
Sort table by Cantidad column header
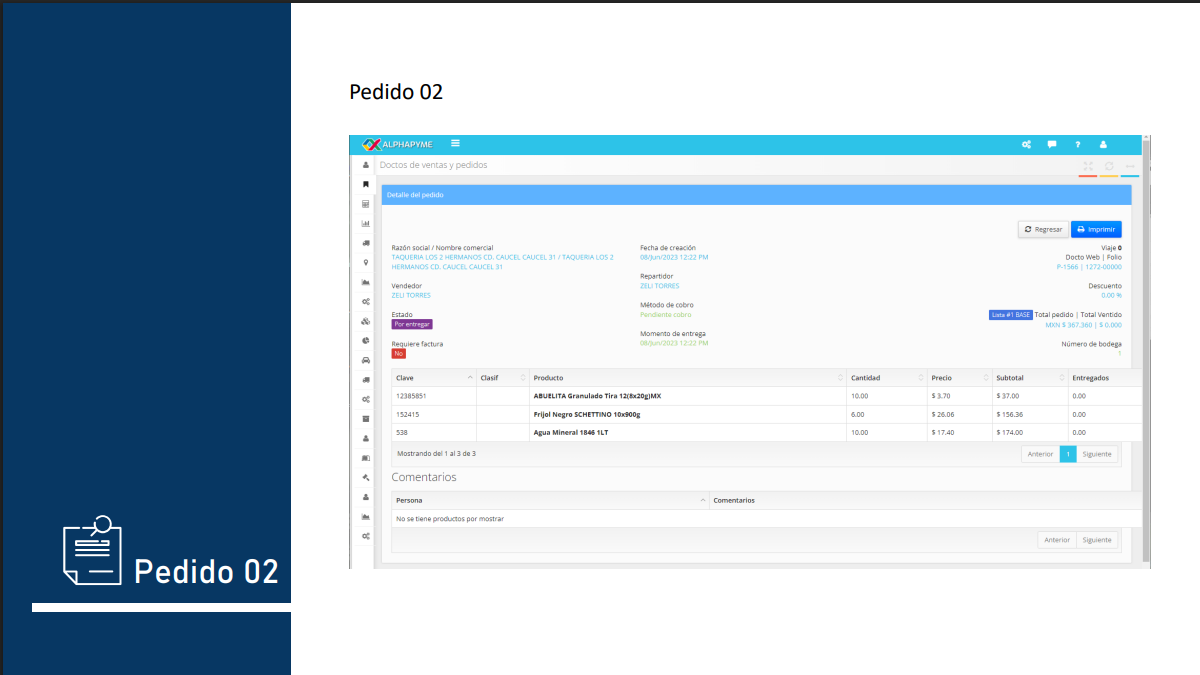coord(885,378)
